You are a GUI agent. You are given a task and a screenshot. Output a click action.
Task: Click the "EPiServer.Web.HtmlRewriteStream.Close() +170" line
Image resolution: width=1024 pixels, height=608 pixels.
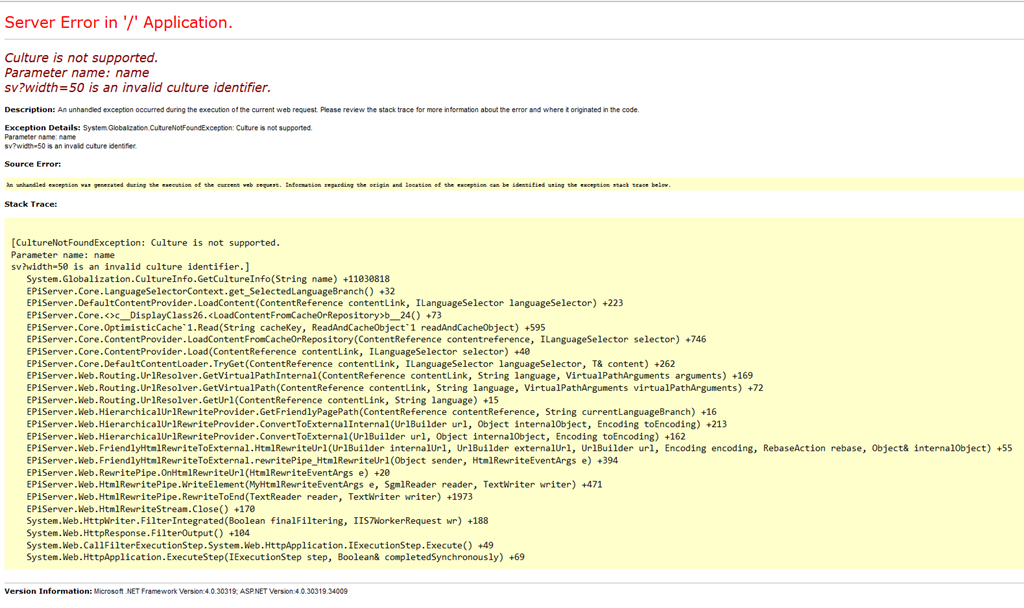141,509
